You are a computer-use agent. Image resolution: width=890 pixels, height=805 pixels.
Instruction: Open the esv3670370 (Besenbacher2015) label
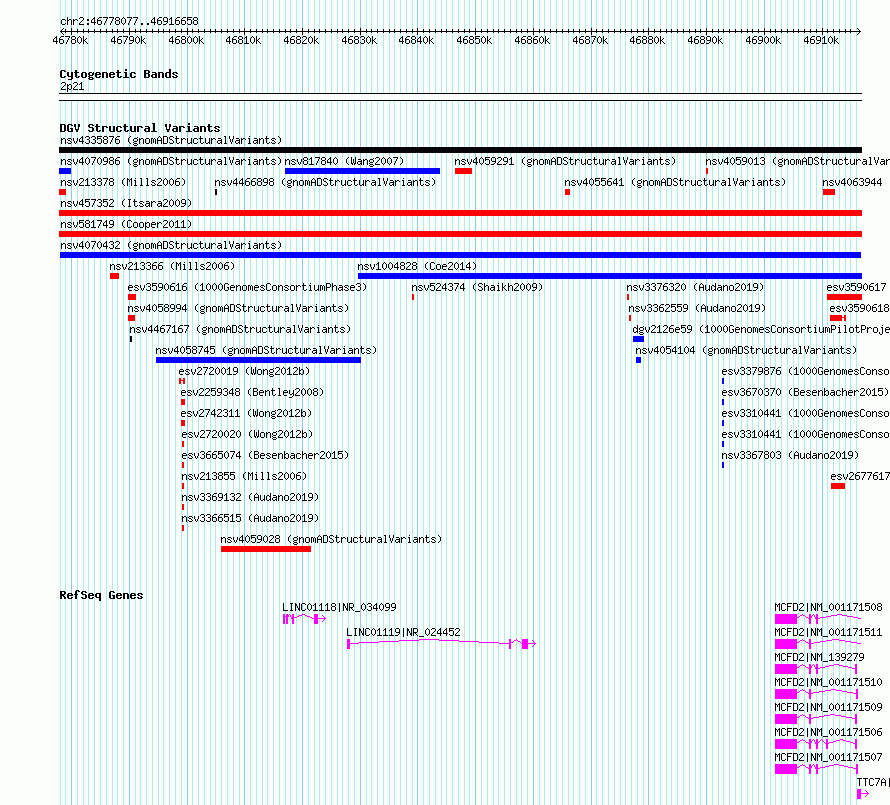tap(805, 392)
